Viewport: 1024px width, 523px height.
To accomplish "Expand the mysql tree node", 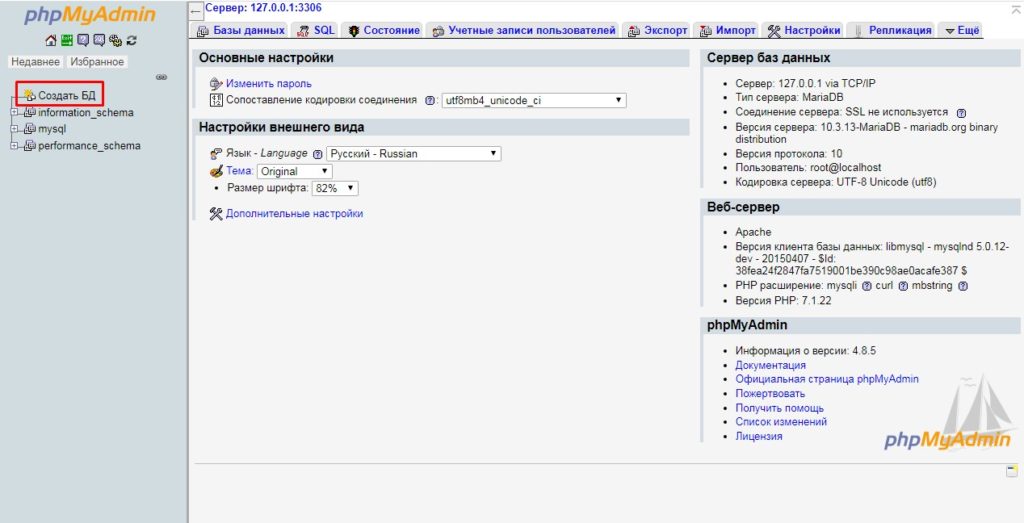I will 14,129.
